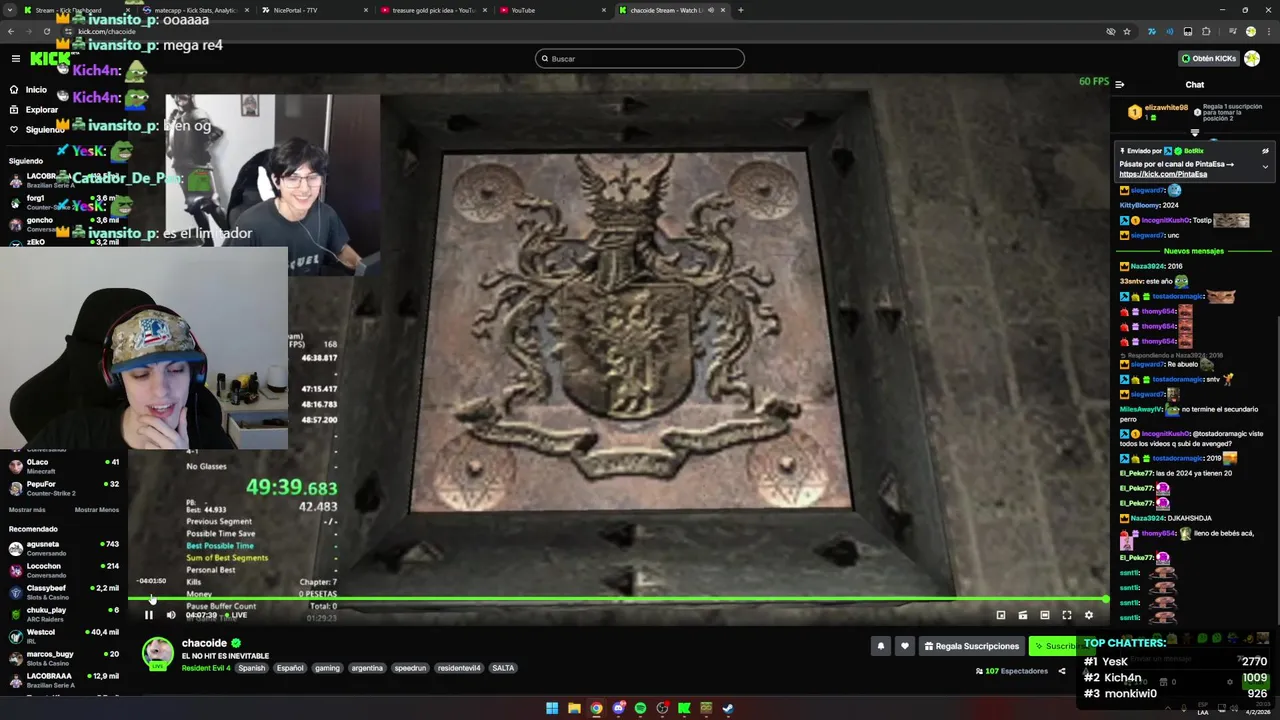
Task: Open Classybeef recommended channel
Action: pos(64,592)
